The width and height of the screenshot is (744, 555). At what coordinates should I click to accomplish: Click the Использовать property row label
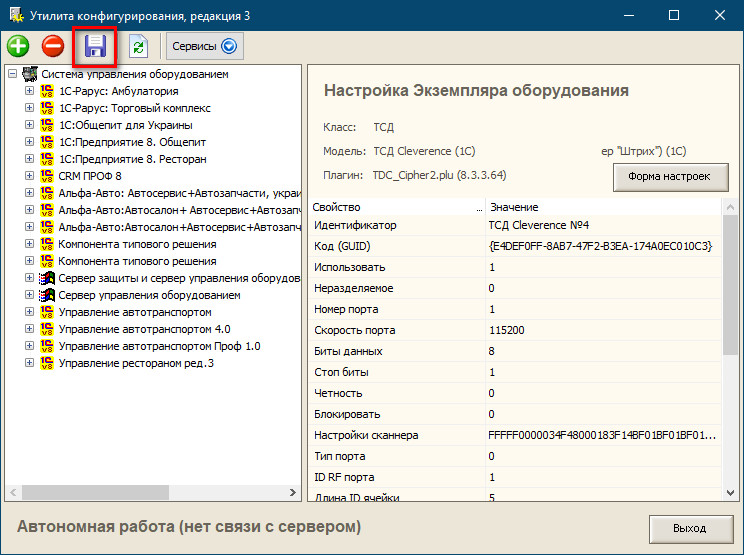350,268
